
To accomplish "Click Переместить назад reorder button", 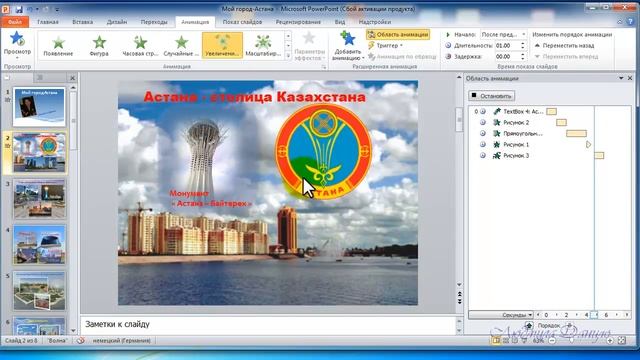I will pos(564,46).
